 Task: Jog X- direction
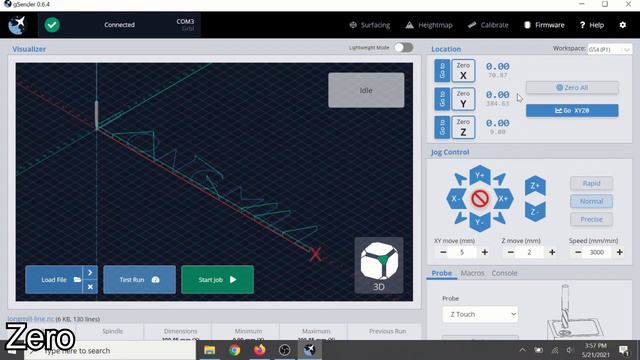[x=456, y=199]
